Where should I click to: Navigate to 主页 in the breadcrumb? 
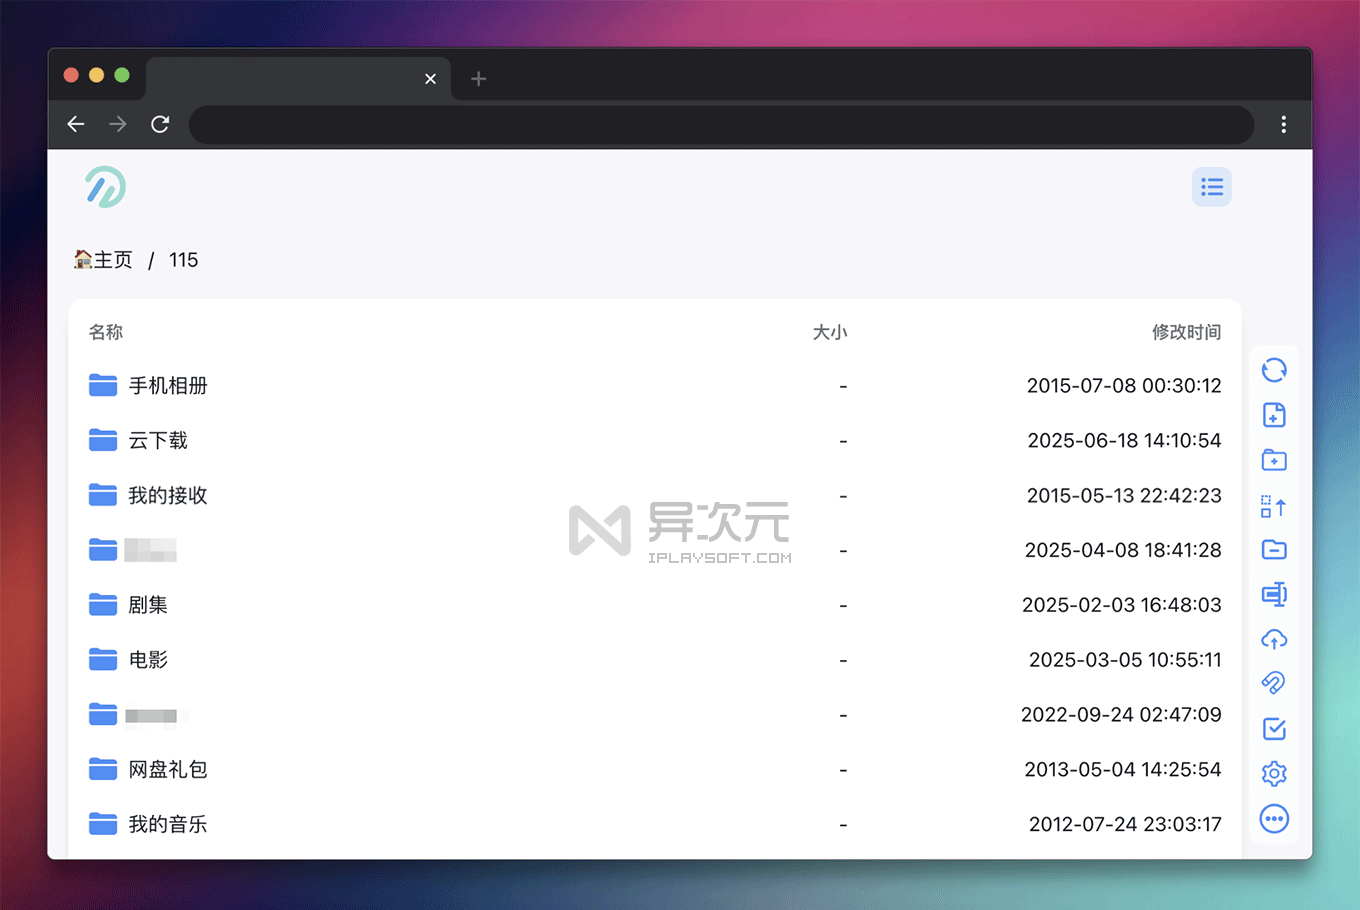(x=103, y=259)
